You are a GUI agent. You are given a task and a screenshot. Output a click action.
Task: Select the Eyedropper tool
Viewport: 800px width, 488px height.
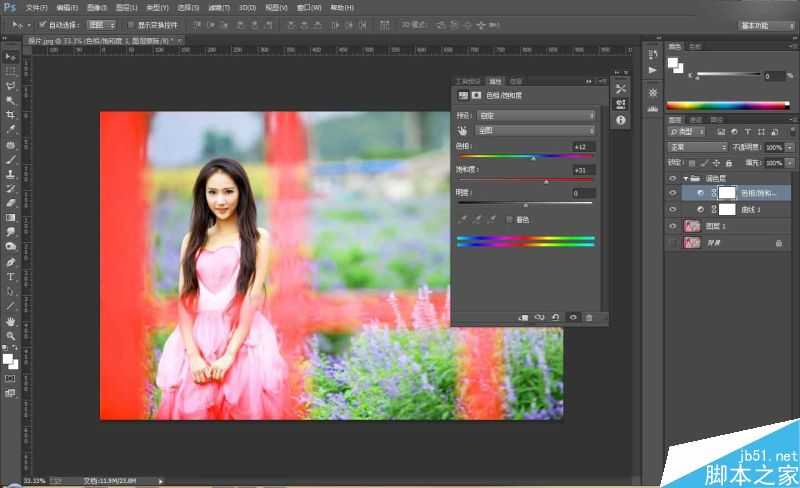pyautogui.click(x=11, y=130)
